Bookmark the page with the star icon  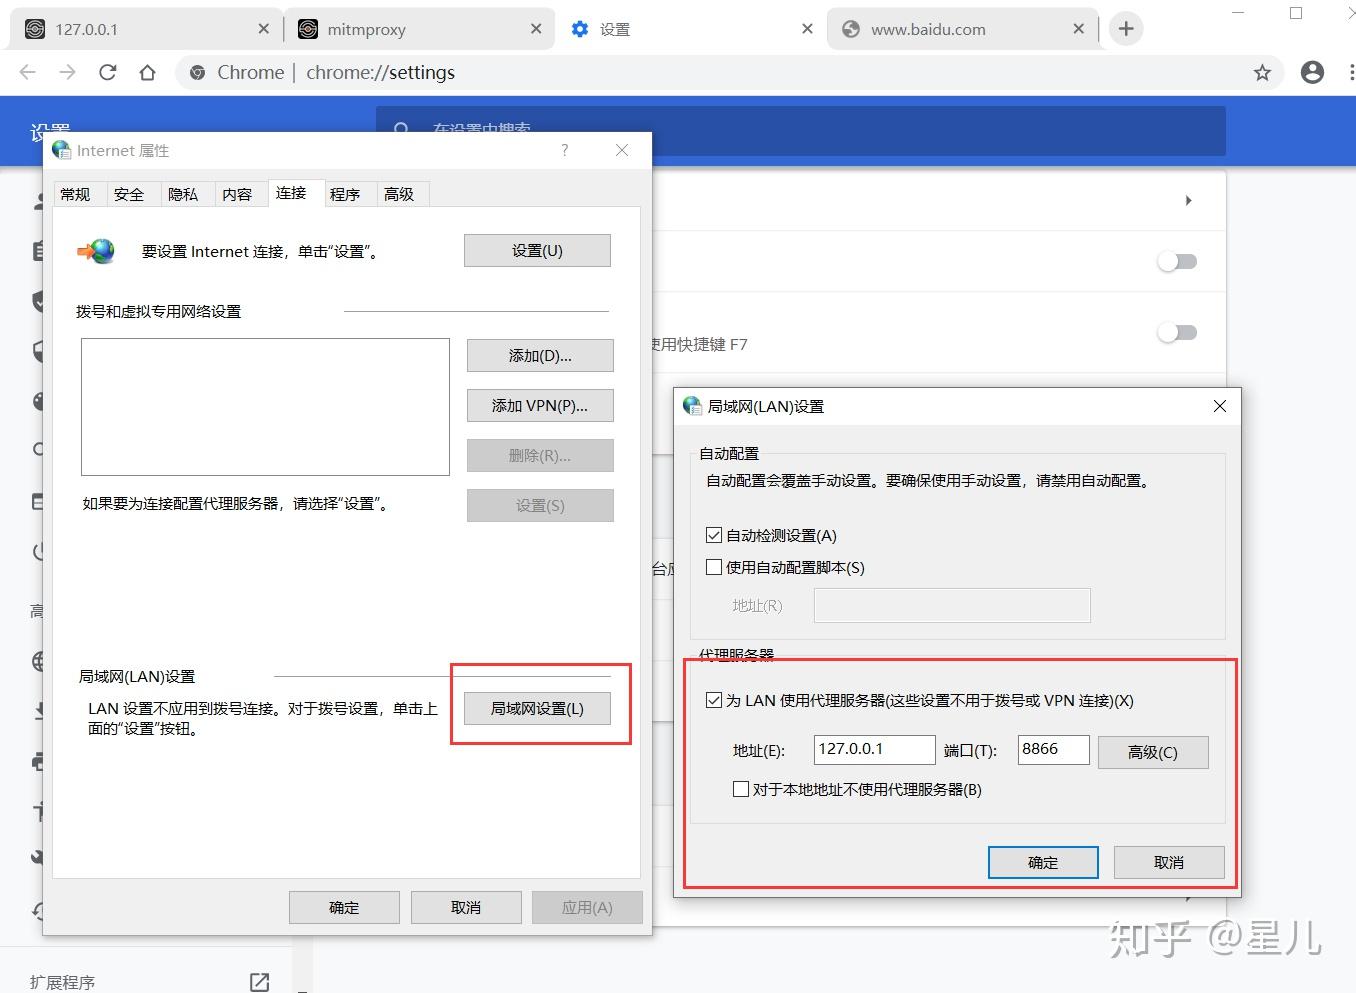point(1262,72)
